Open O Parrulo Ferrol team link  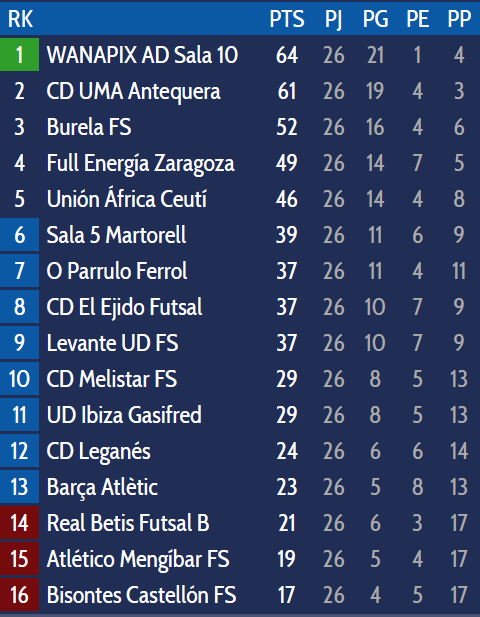(117, 271)
